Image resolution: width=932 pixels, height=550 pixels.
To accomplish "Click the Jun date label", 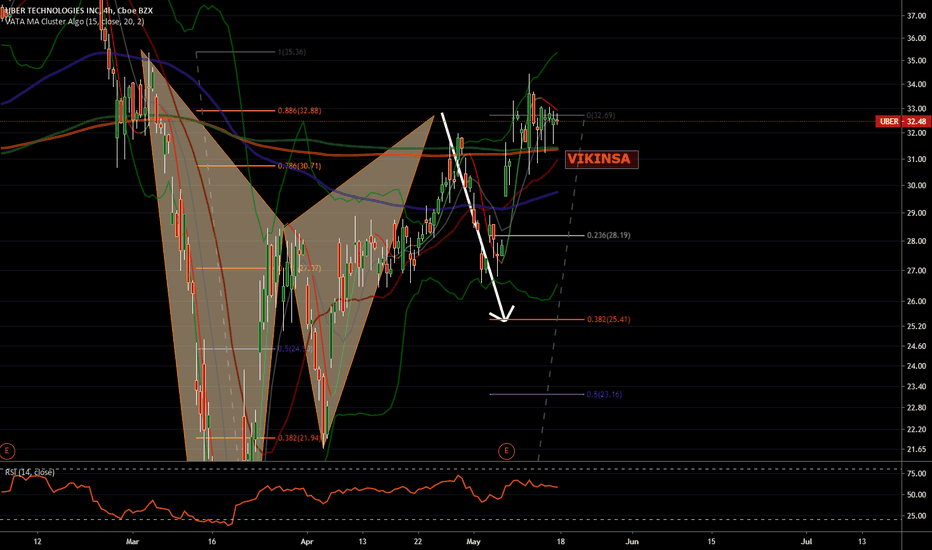I will 632,542.
